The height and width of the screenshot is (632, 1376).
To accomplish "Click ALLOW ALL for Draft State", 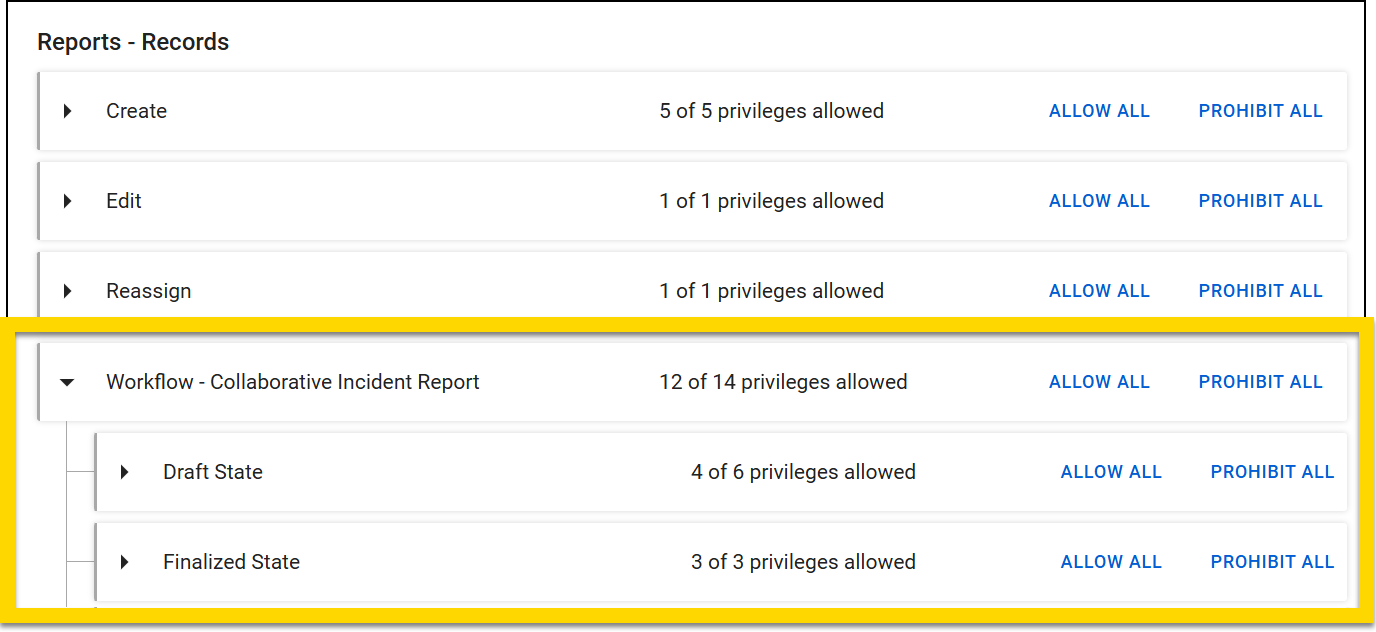I will (x=1111, y=471).
